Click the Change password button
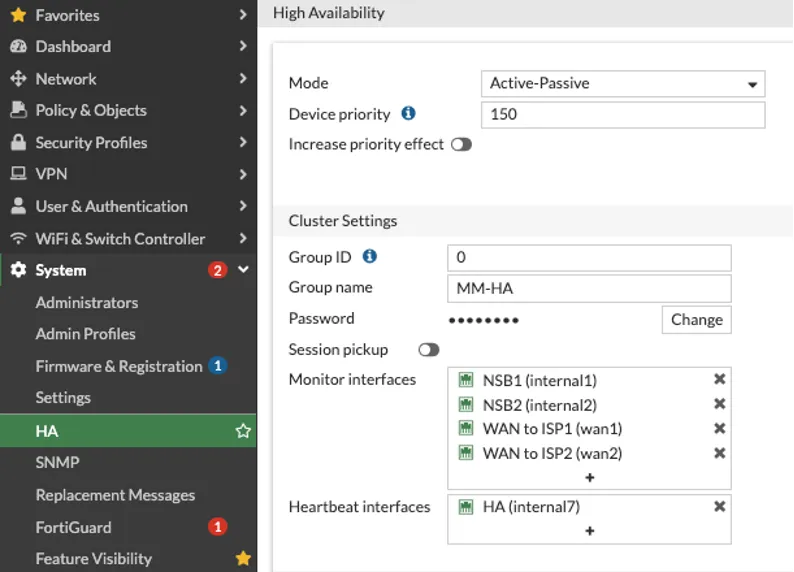 [x=696, y=320]
